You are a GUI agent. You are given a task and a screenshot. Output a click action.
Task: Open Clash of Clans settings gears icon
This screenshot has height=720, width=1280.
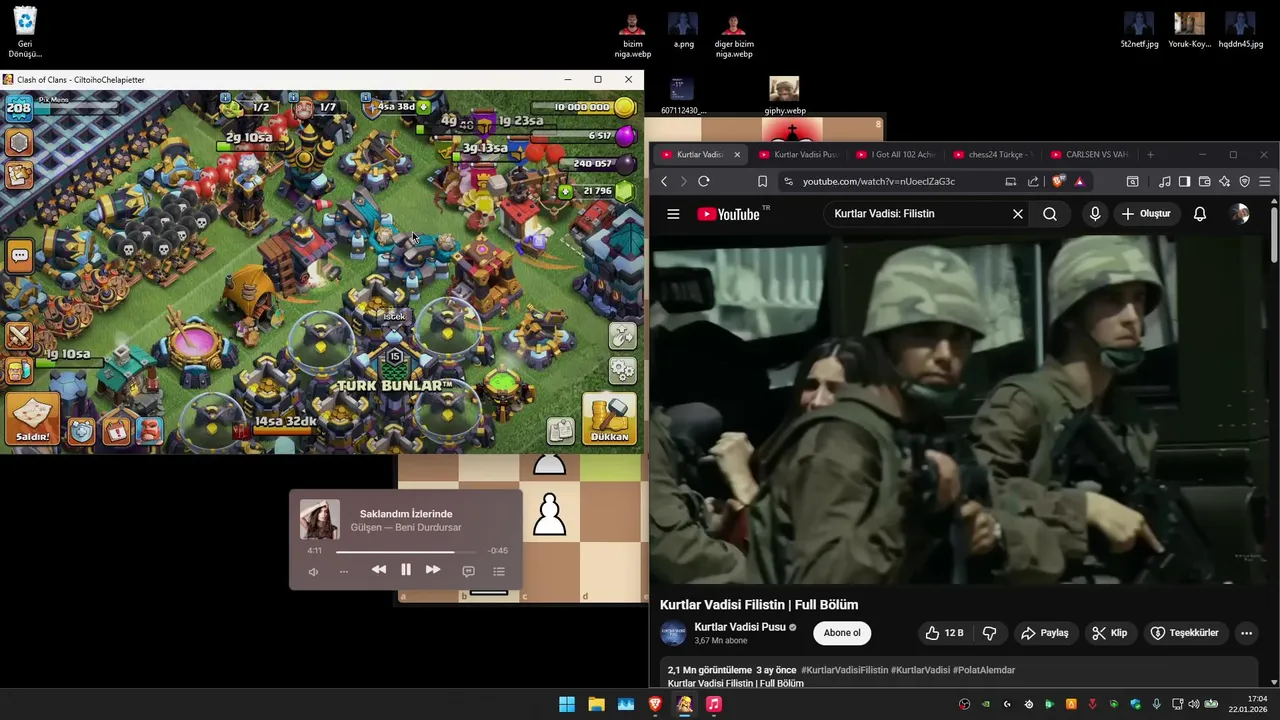click(622, 371)
